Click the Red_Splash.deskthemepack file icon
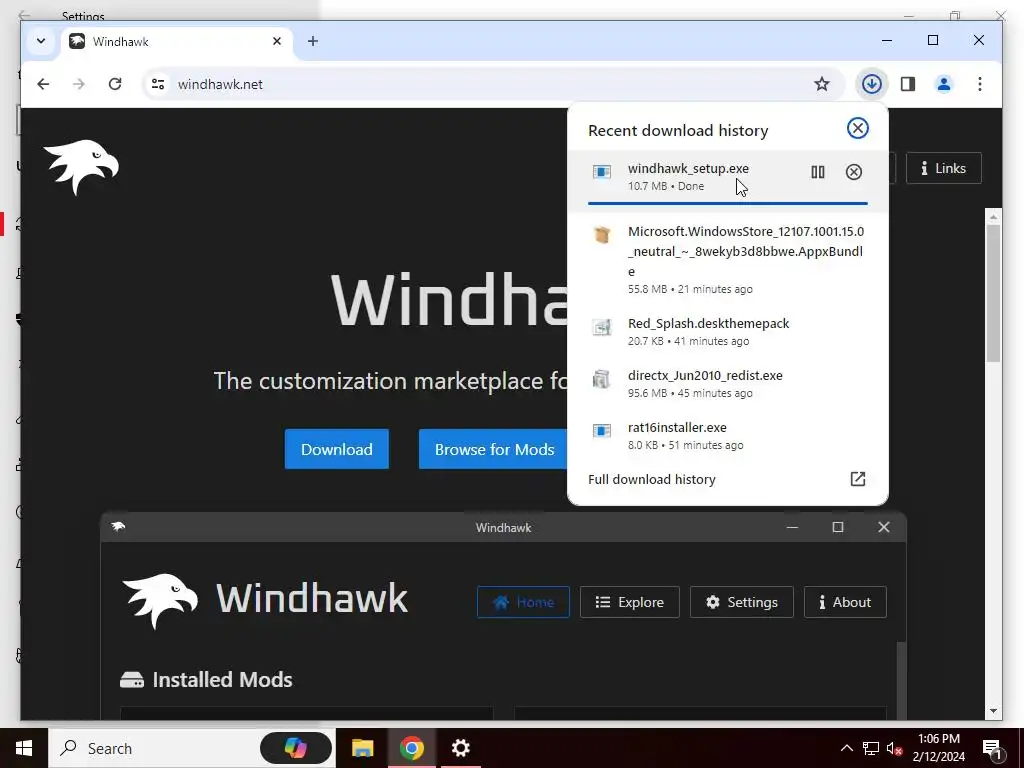 coord(601,327)
